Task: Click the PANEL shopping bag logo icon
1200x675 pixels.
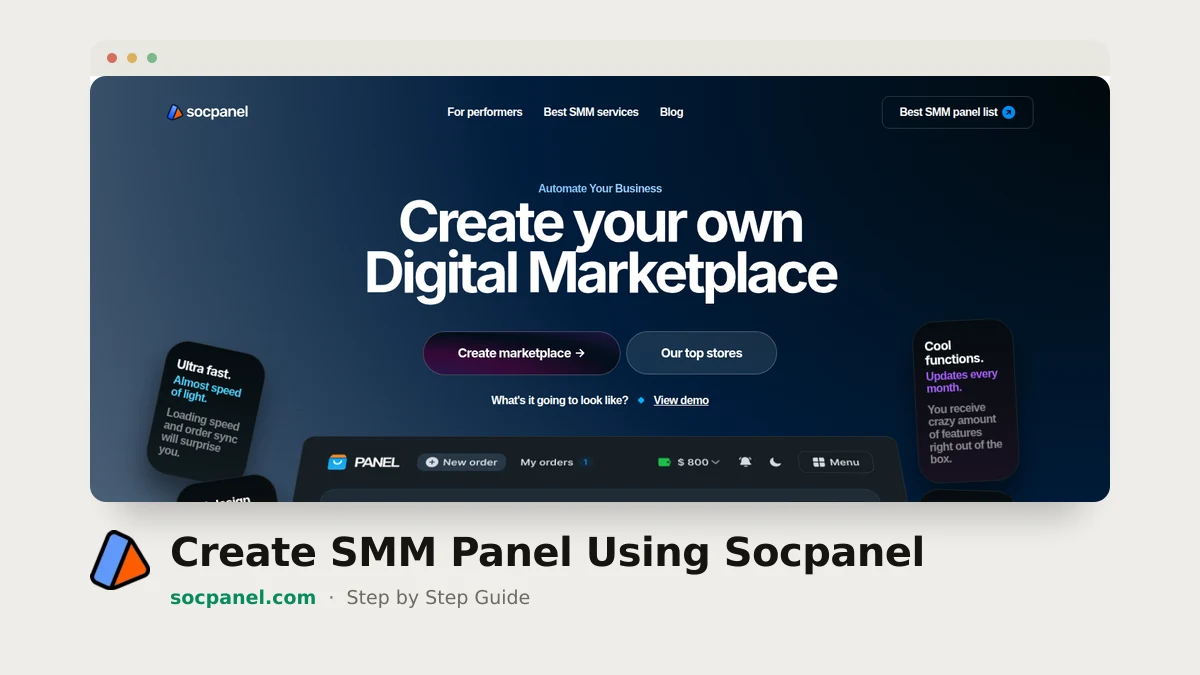Action: coord(337,462)
